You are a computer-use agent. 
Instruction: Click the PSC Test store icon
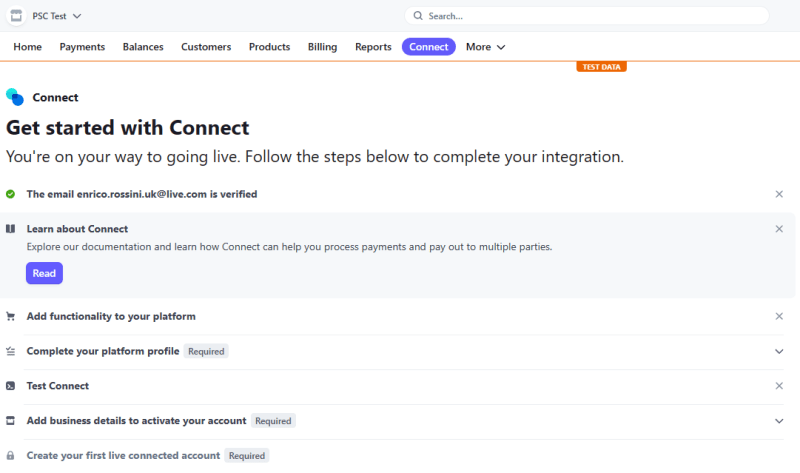click(x=16, y=16)
